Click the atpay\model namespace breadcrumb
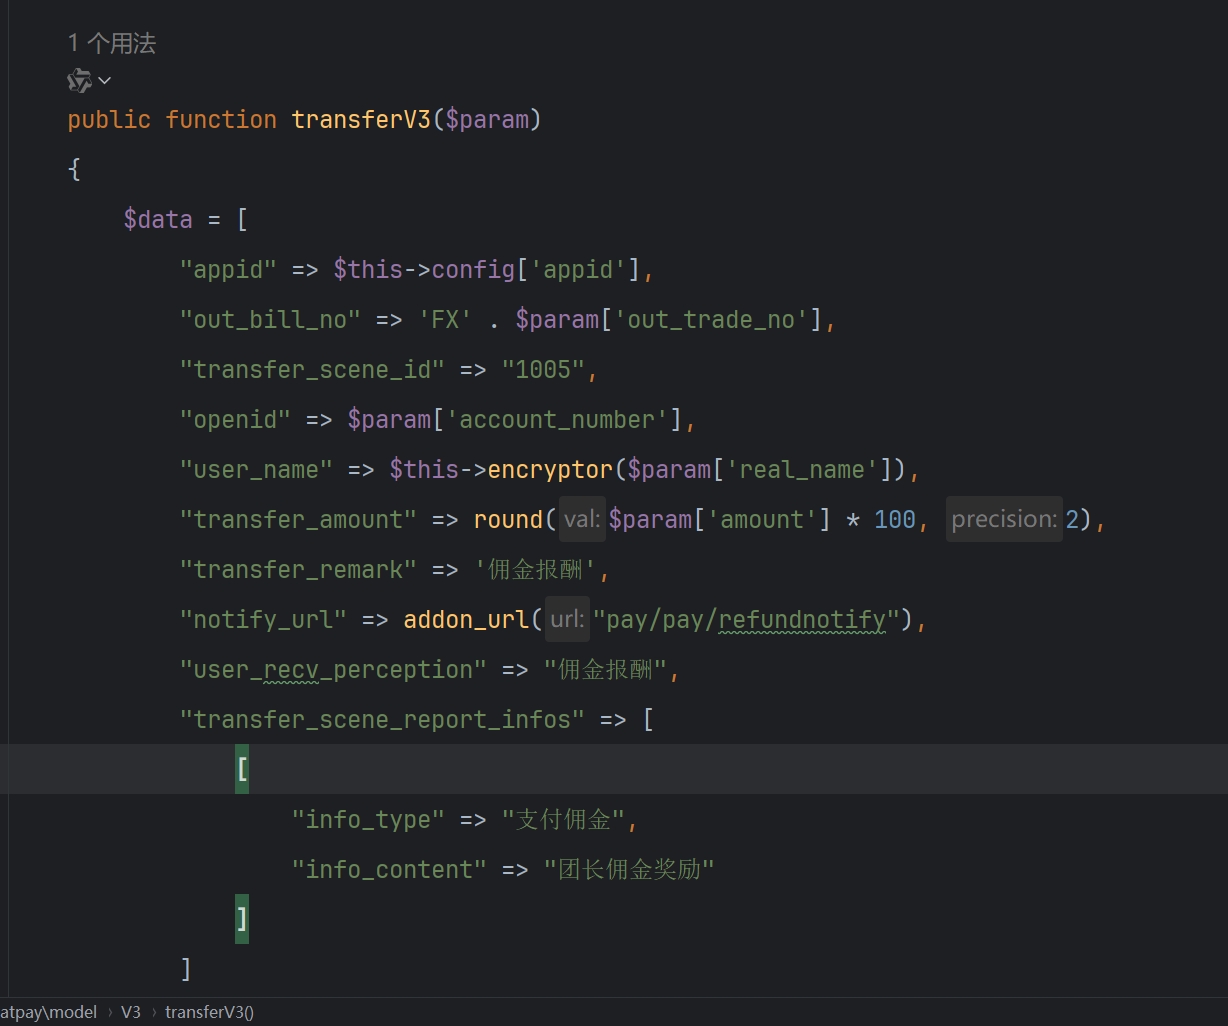The height and width of the screenshot is (1026, 1228). tap(48, 1012)
